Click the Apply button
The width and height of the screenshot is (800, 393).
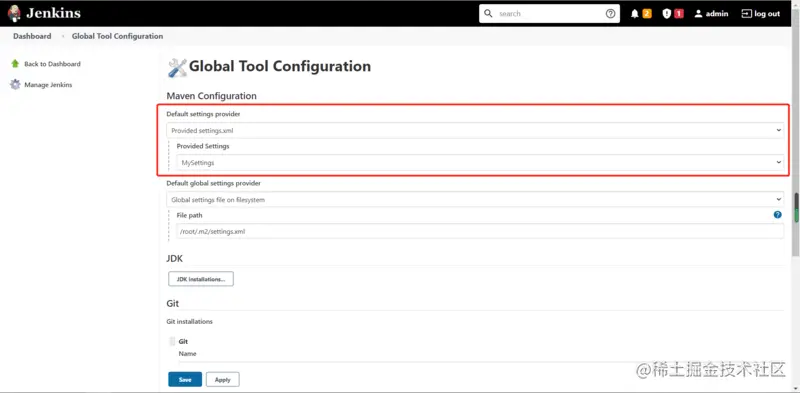point(223,379)
